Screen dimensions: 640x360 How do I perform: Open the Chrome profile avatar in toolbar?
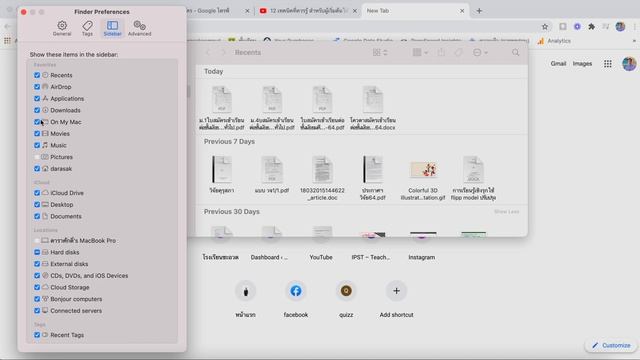click(x=620, y=27)
